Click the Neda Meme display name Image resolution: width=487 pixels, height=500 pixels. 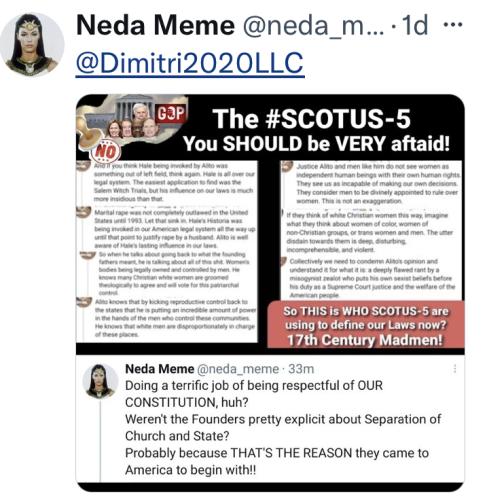click(155, 25)
